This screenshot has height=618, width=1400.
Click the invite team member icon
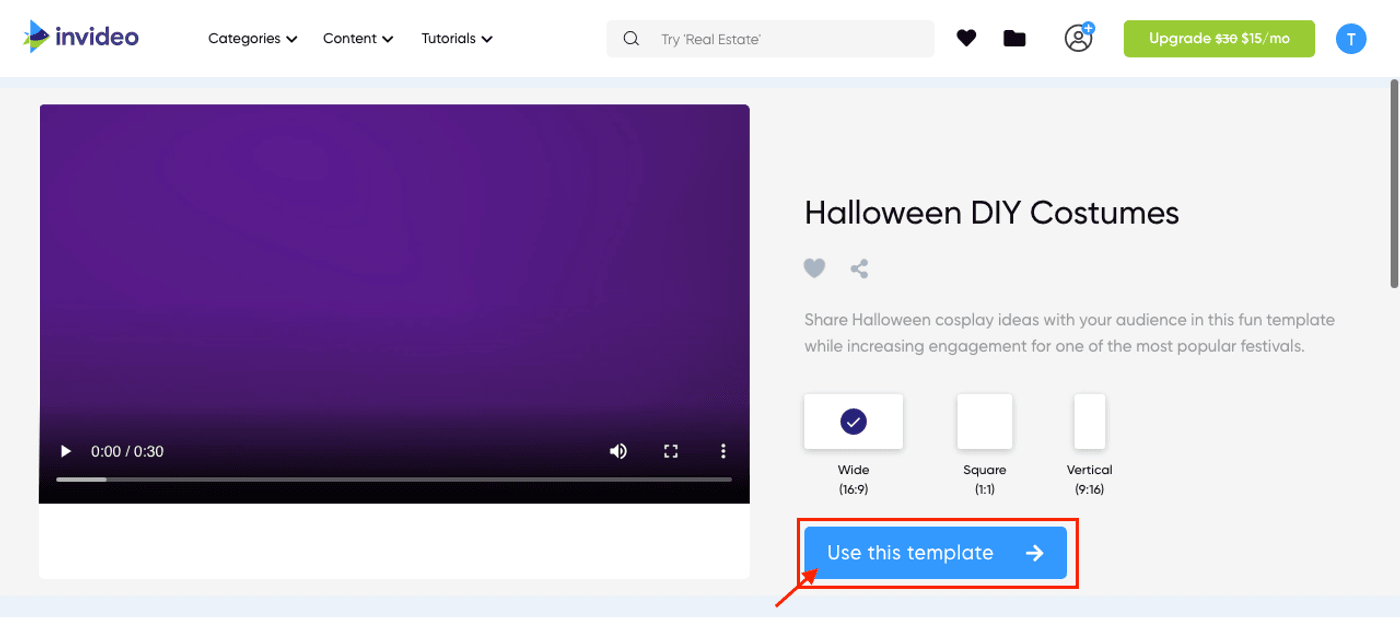(1077, 38)
